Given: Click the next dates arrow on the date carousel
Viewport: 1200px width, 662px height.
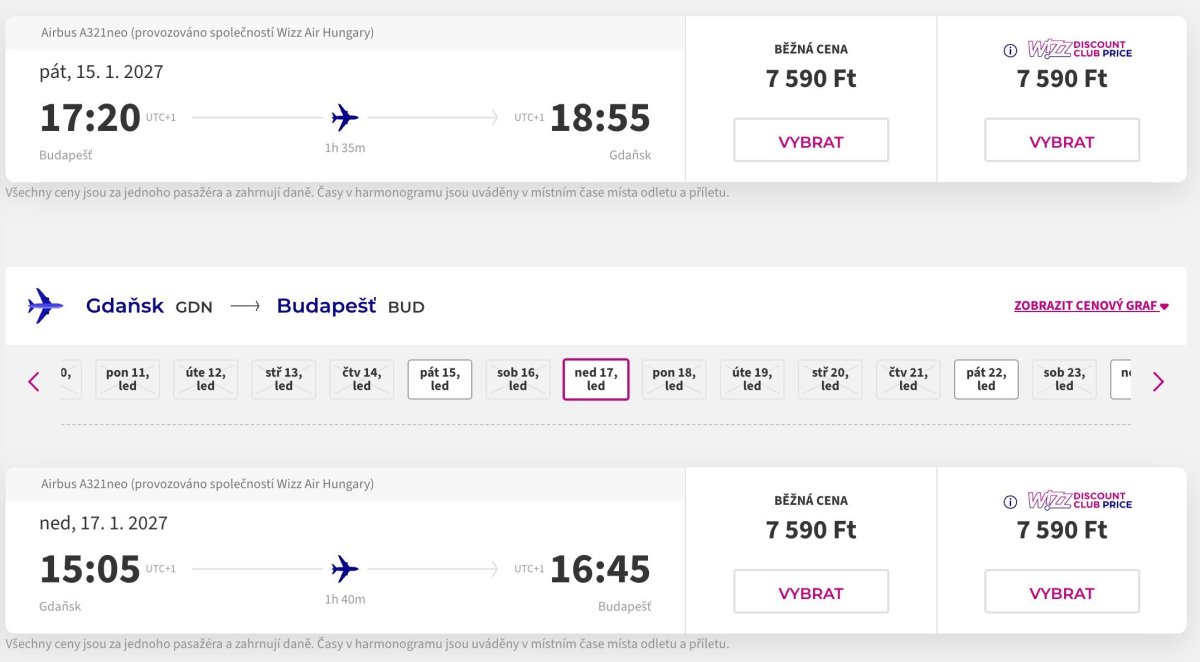Looking at the screenshot, I should pyautogui.click(x=1158, y=381).
